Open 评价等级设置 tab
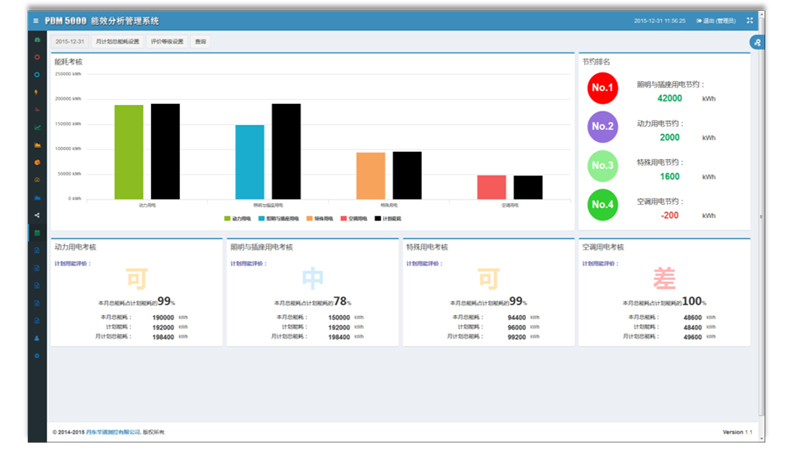This screenshot has height=457, width=794. [167, 42]
